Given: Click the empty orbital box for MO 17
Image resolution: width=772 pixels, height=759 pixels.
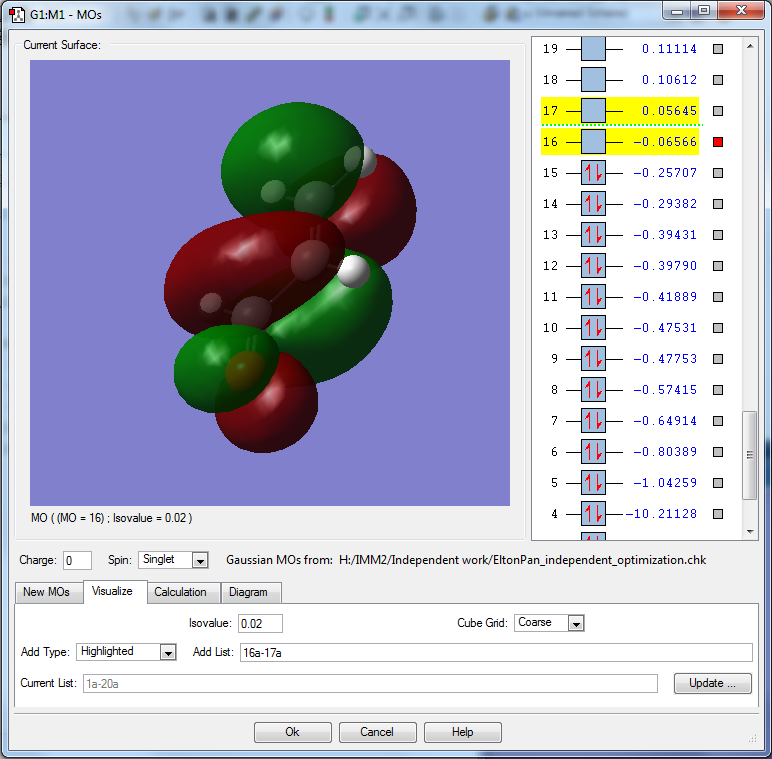Looking at the screenshot, I should [x=593, y=111].
